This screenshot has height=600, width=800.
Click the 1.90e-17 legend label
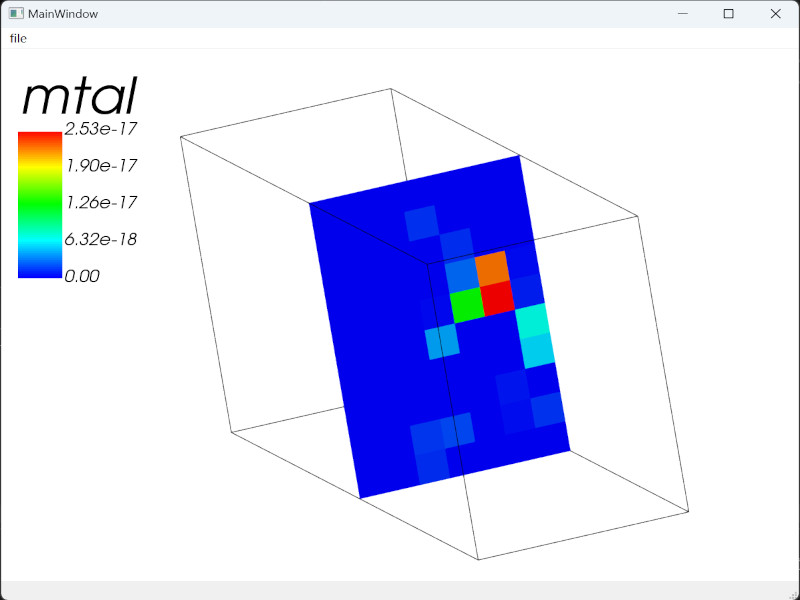[x=102, y=165]
